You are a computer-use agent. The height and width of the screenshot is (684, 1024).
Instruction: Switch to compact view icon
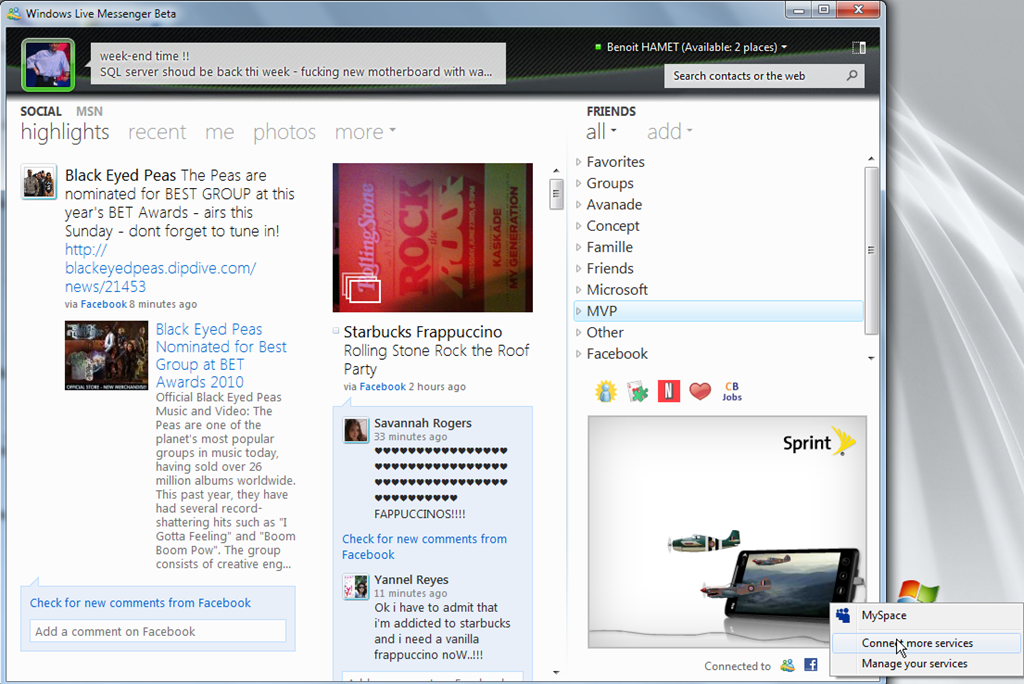pyautogui.click(x=859, y=48)
